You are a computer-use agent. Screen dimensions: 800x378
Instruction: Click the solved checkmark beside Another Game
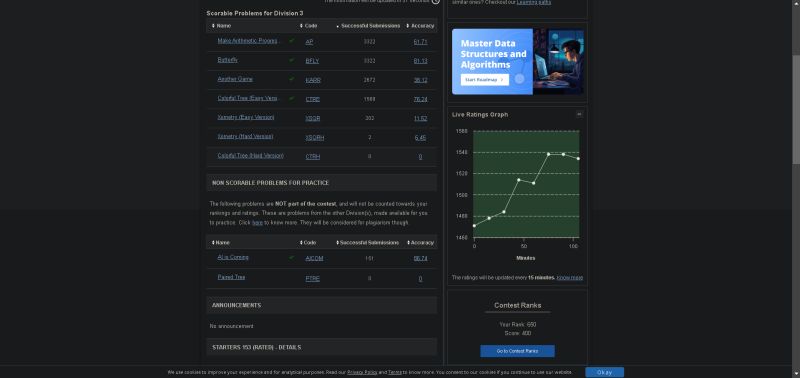(291, 79)
